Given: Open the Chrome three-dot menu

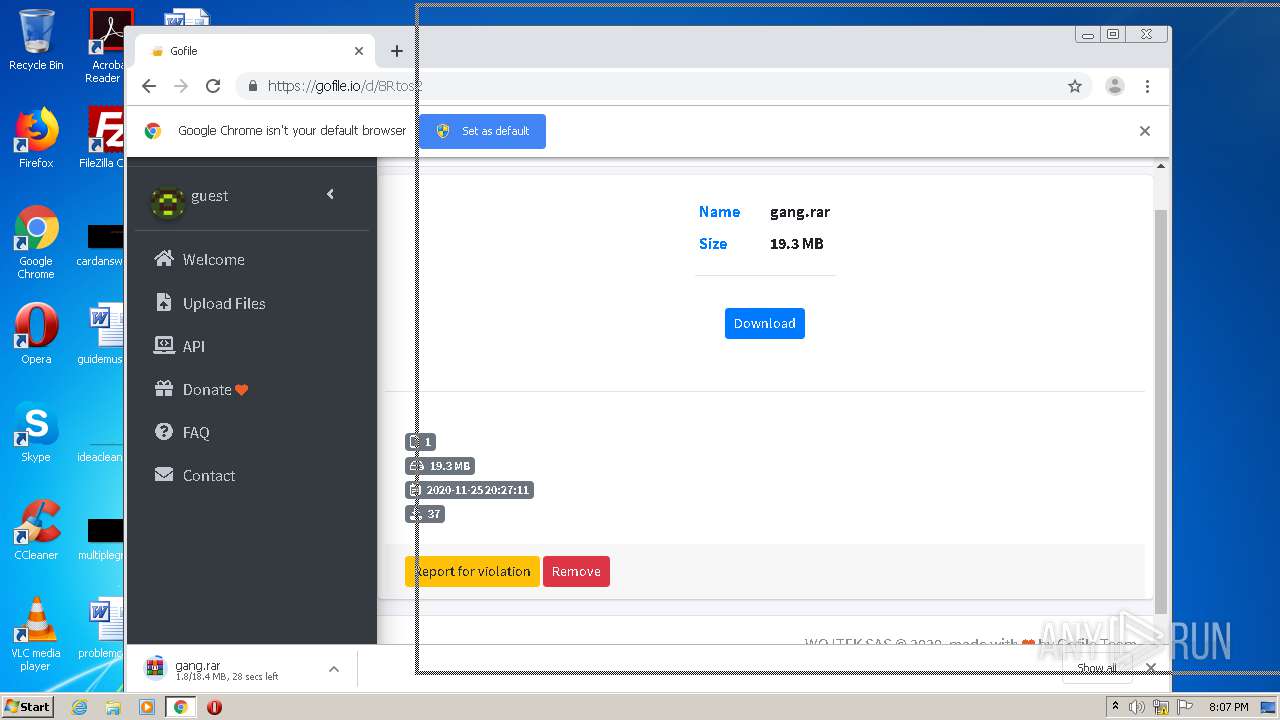Looking at the screenshot, I should [1147, 86].
